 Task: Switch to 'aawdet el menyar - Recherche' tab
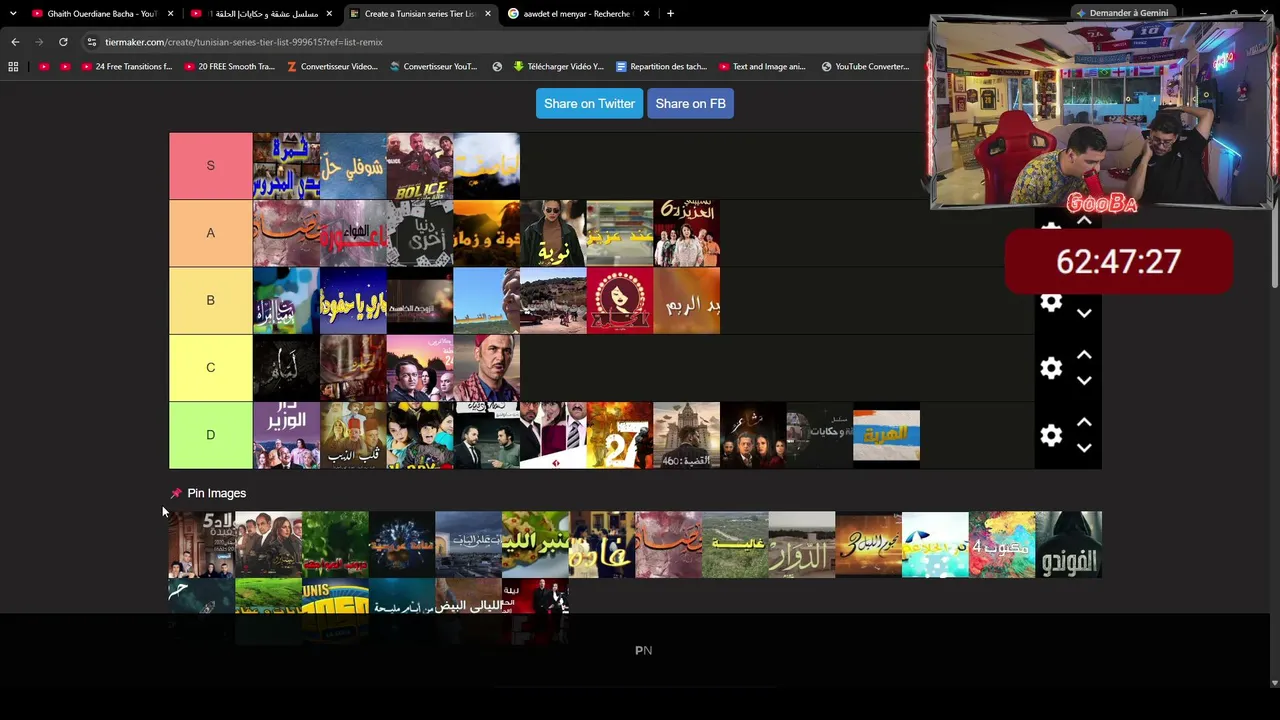(578, 14)
